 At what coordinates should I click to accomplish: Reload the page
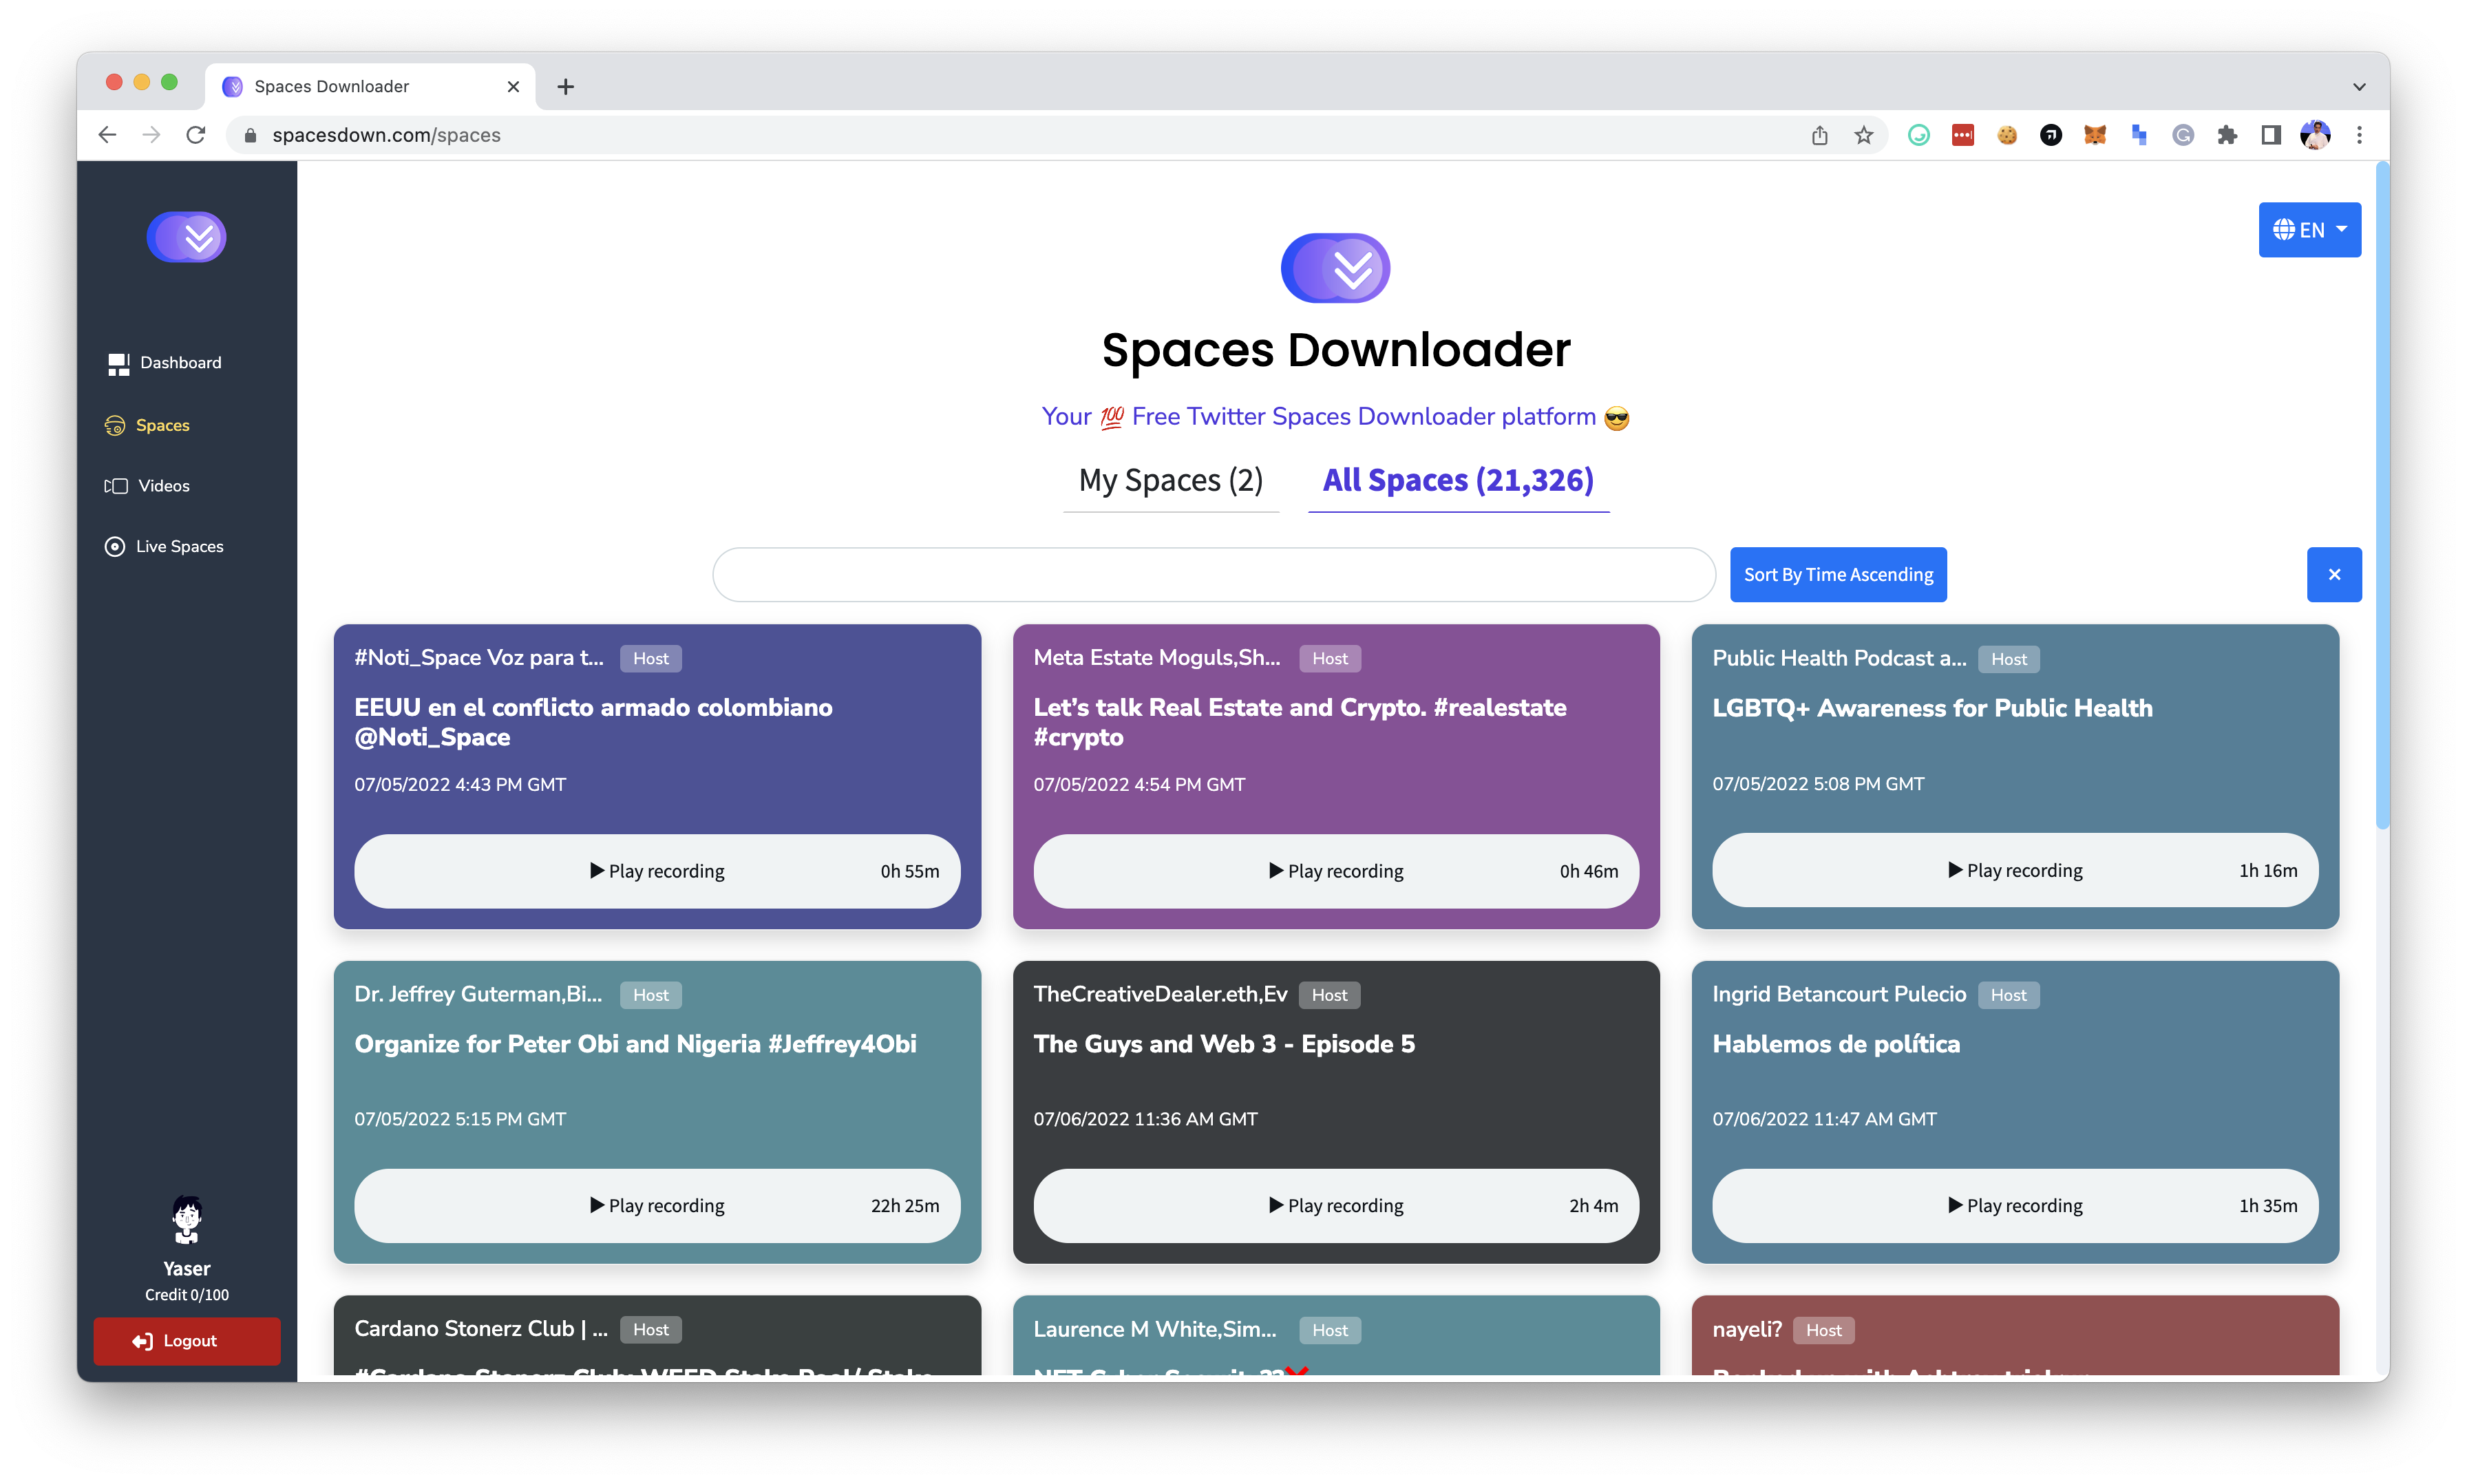196,135
